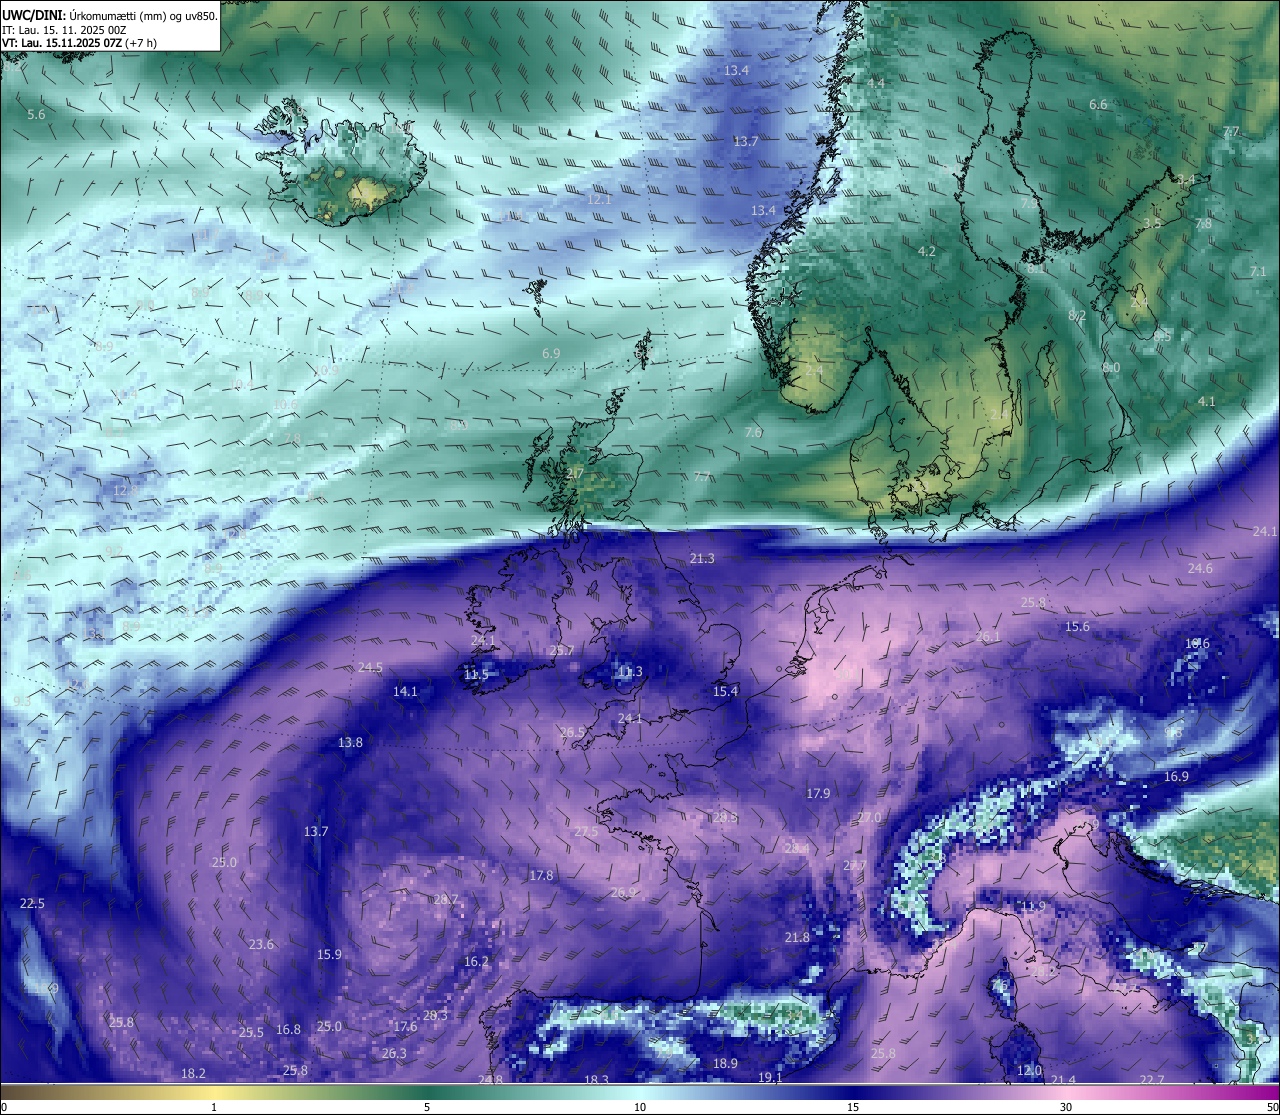This screenshot has height=1115, width=1280.
Task: Click the 22.7 value at the bottom right
Action: pos(1152,1080)
